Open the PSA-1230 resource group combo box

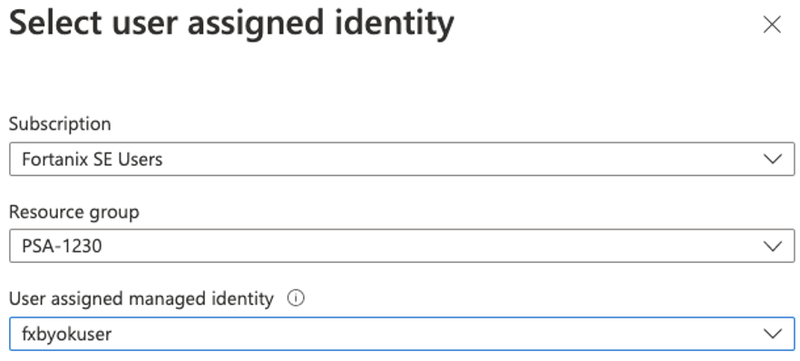(402, 246)
